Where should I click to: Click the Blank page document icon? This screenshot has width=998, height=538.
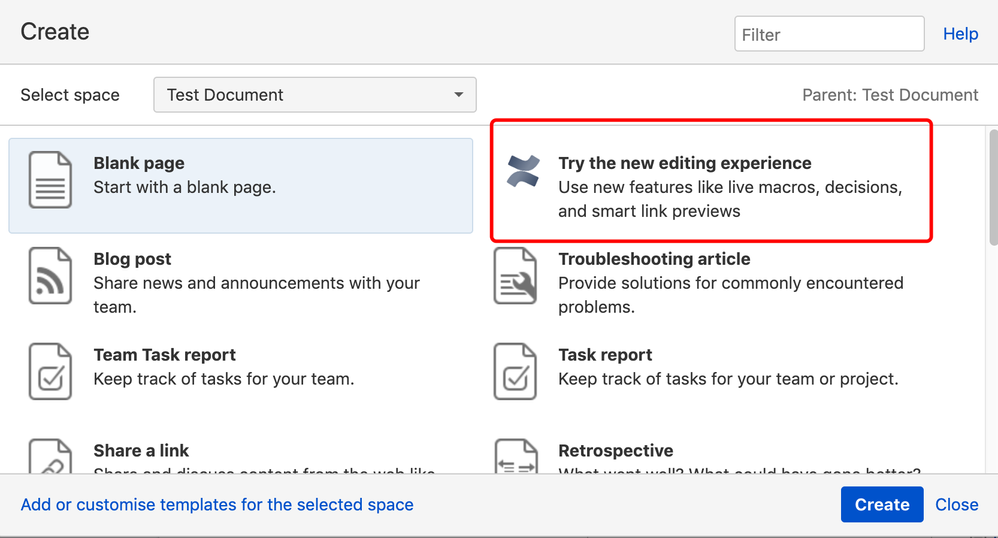[50, 180]
